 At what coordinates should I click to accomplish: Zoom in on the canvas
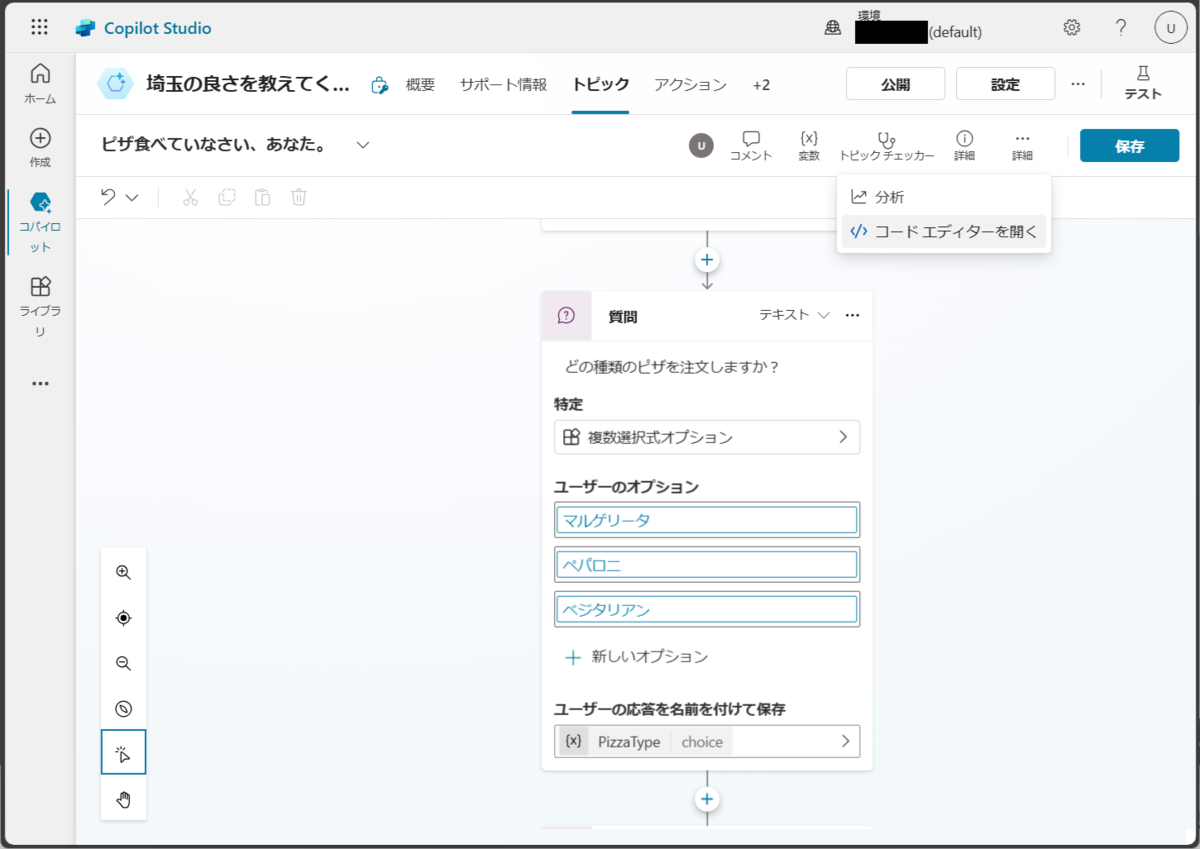click(124, 573)
